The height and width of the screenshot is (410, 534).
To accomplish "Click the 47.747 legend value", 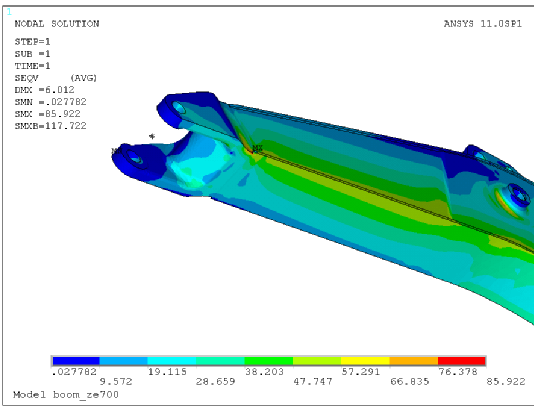I will click(x=313, y=381).
